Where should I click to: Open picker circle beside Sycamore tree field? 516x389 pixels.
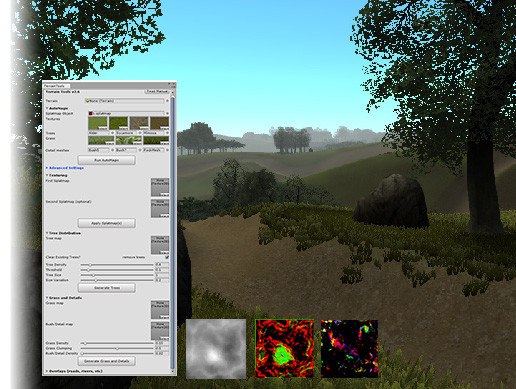140,133
